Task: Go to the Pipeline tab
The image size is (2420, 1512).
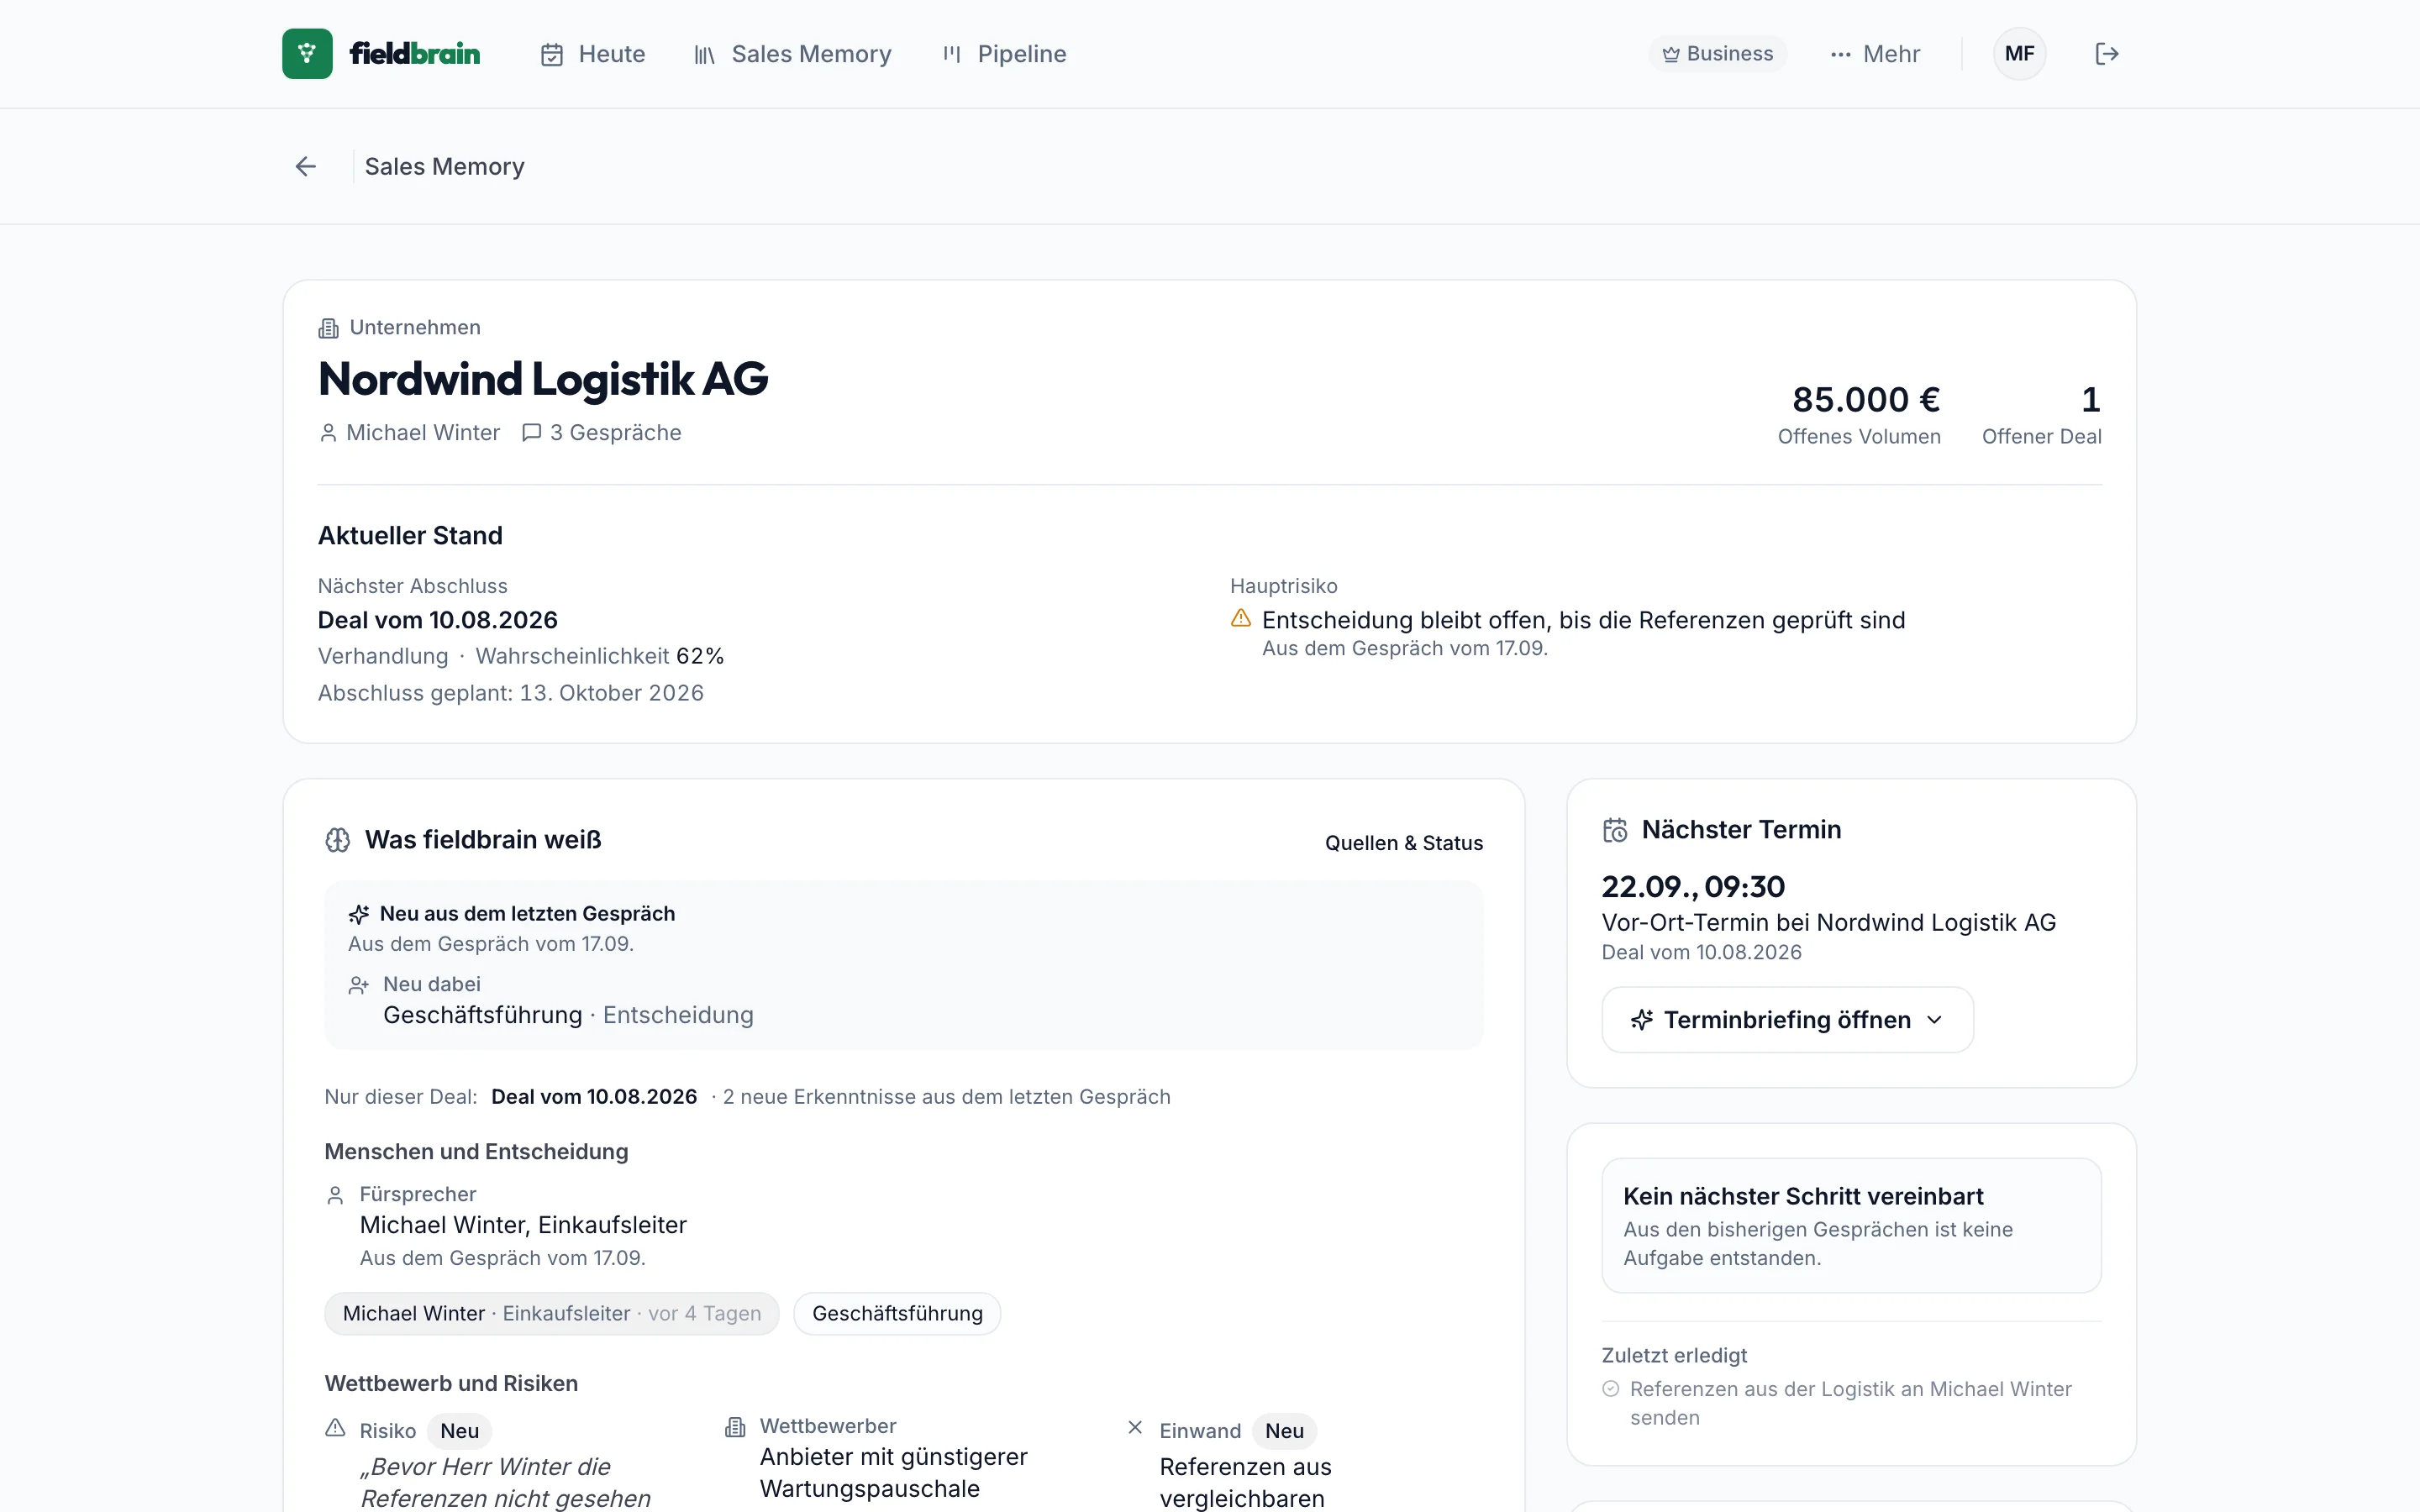Action: point(1004,54)
